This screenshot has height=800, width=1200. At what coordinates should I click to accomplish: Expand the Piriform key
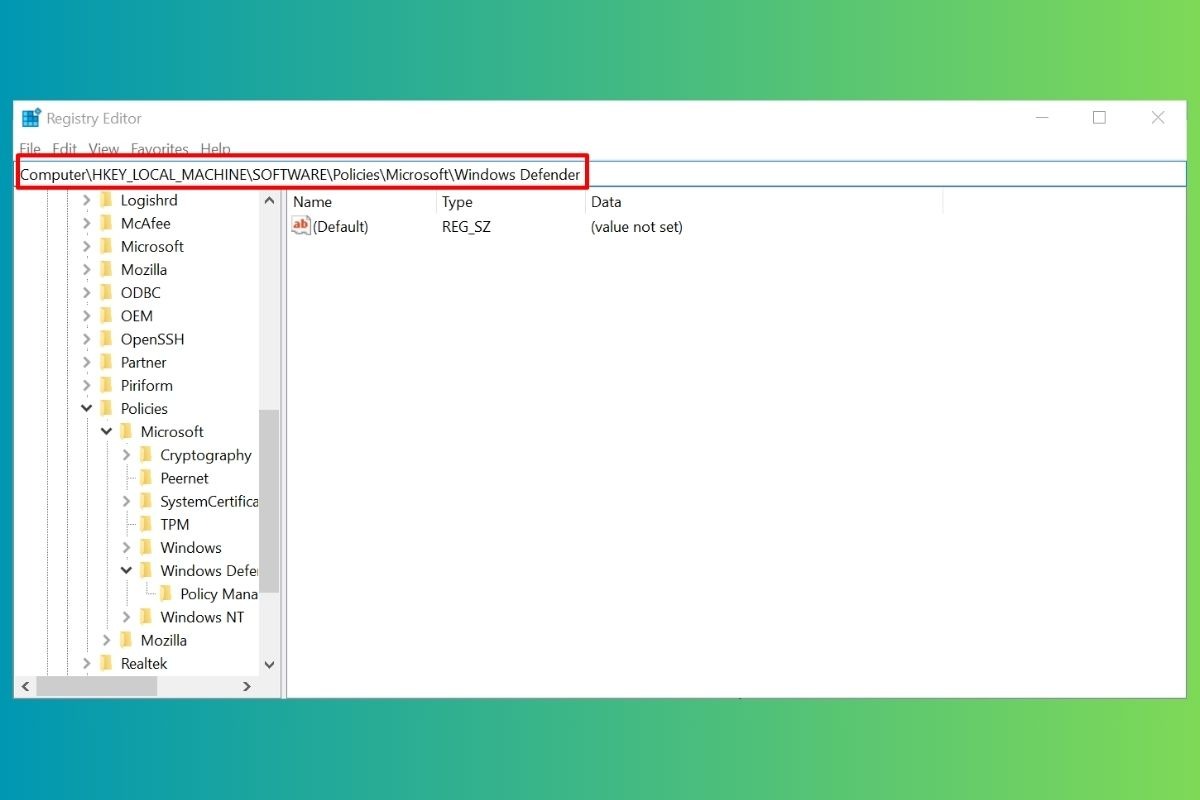coord(87,385)
